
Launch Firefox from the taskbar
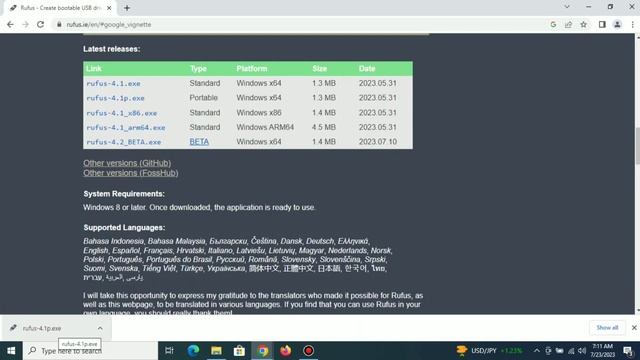tap(285, 351)
